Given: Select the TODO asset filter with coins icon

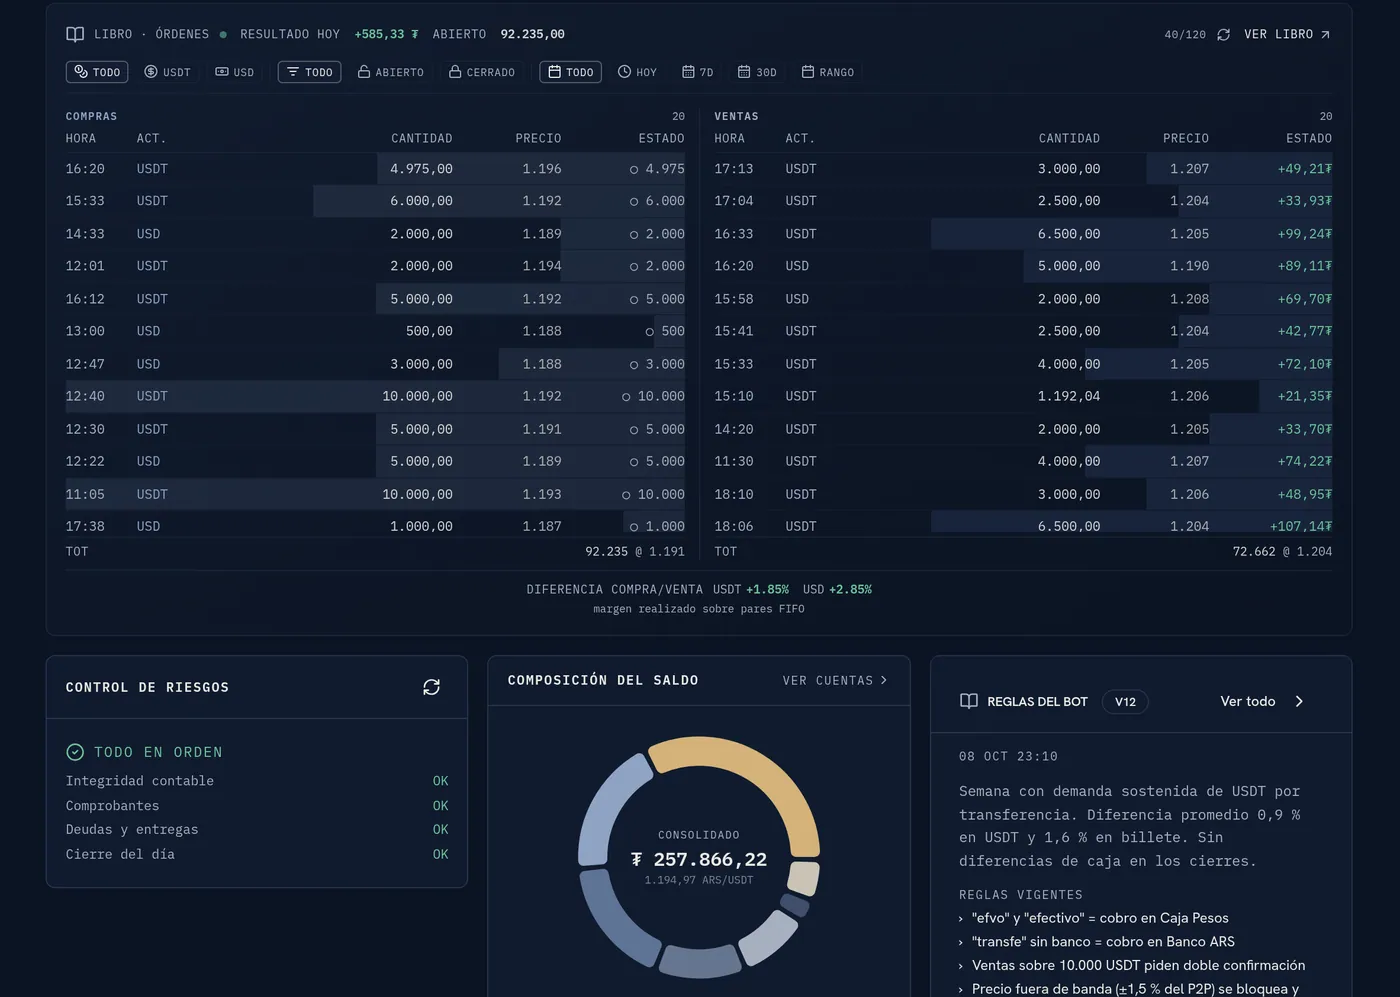Looking at the screenshot, I should 97,72.
